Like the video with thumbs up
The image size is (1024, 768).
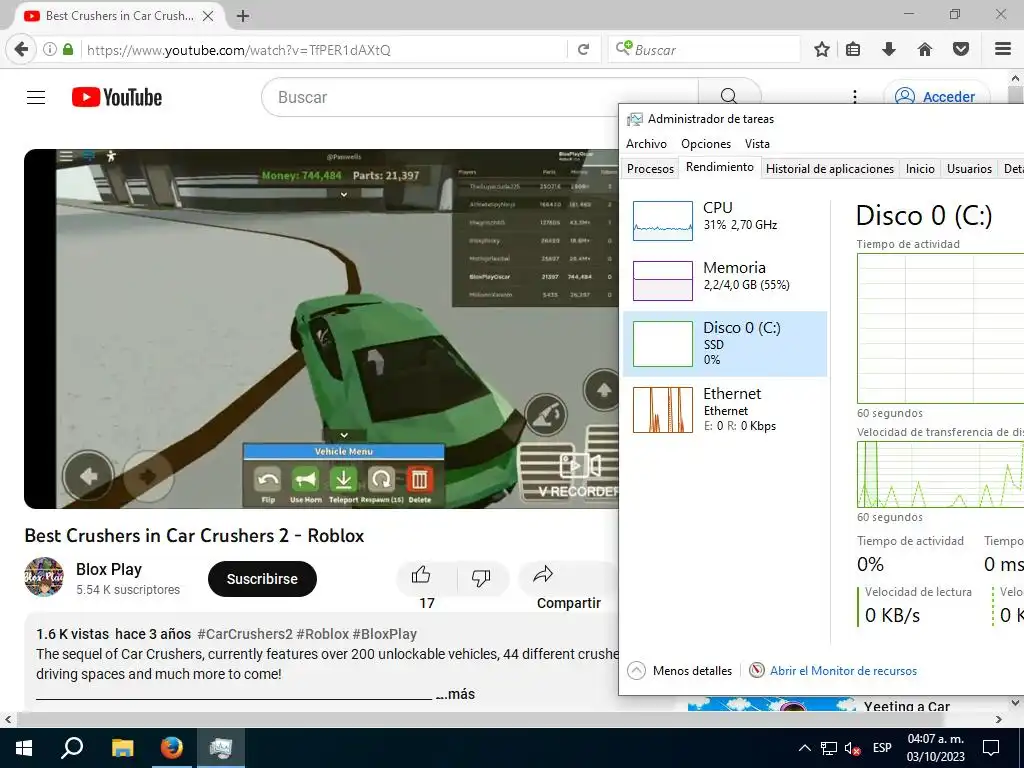[421, 575]
